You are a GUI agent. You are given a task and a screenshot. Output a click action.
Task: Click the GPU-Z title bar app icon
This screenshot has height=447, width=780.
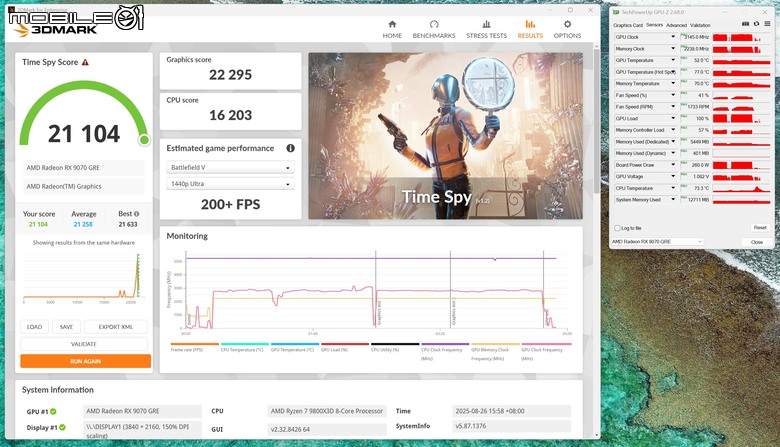tap(616, 12)
